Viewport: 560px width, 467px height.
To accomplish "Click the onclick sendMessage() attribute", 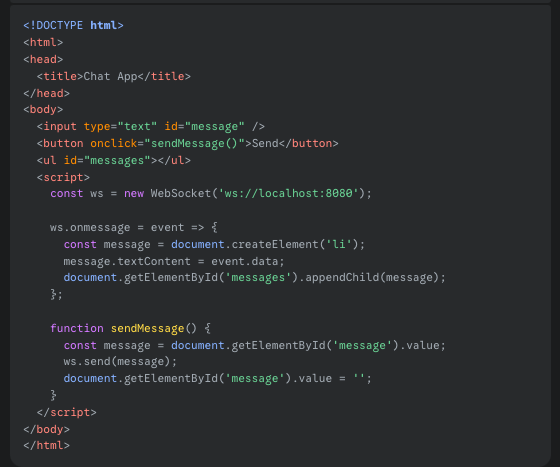I will (168, 143).
